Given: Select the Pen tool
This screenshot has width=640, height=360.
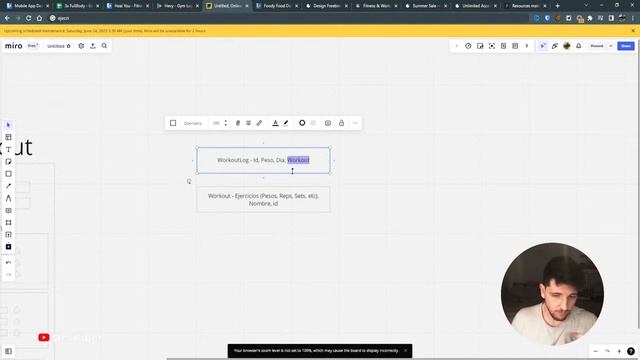Looking at the screenshot, I should [x=8, y=198].
